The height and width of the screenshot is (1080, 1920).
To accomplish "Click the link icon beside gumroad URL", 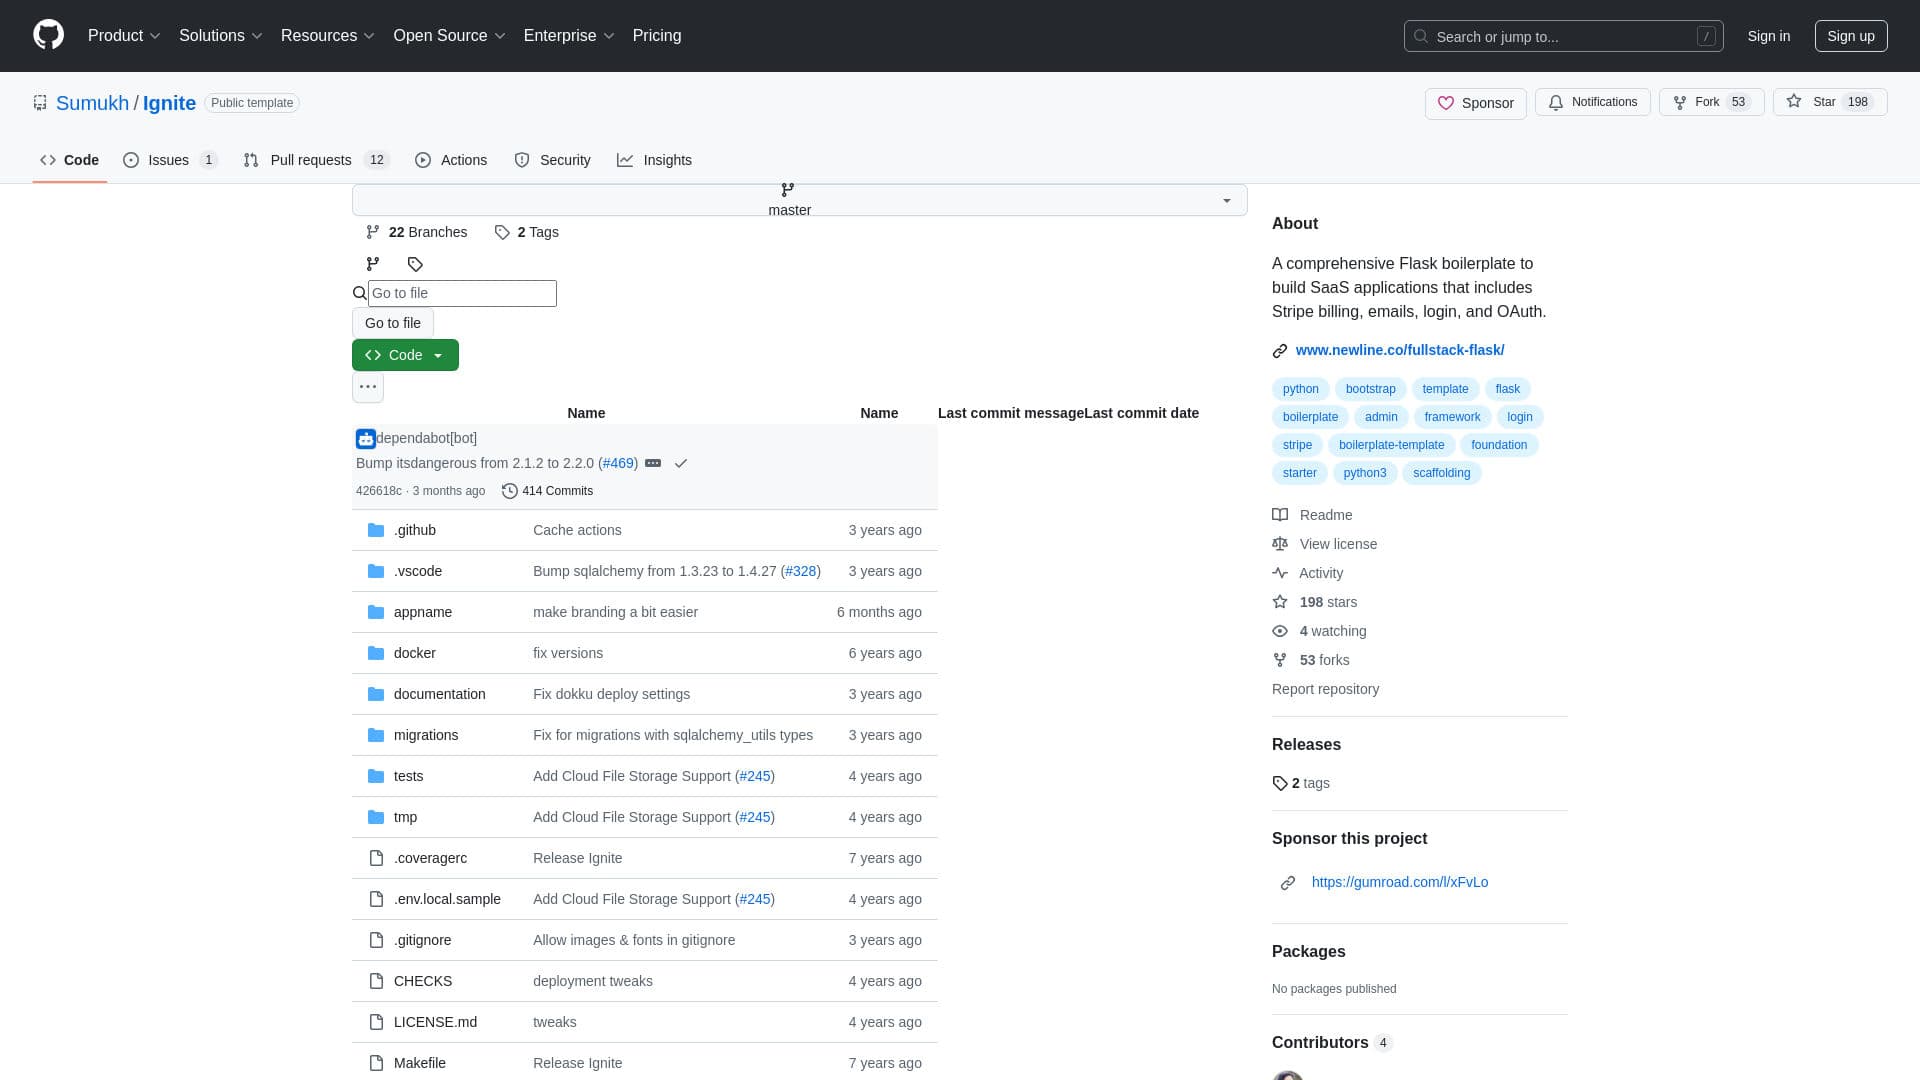I will point(1288,882).
